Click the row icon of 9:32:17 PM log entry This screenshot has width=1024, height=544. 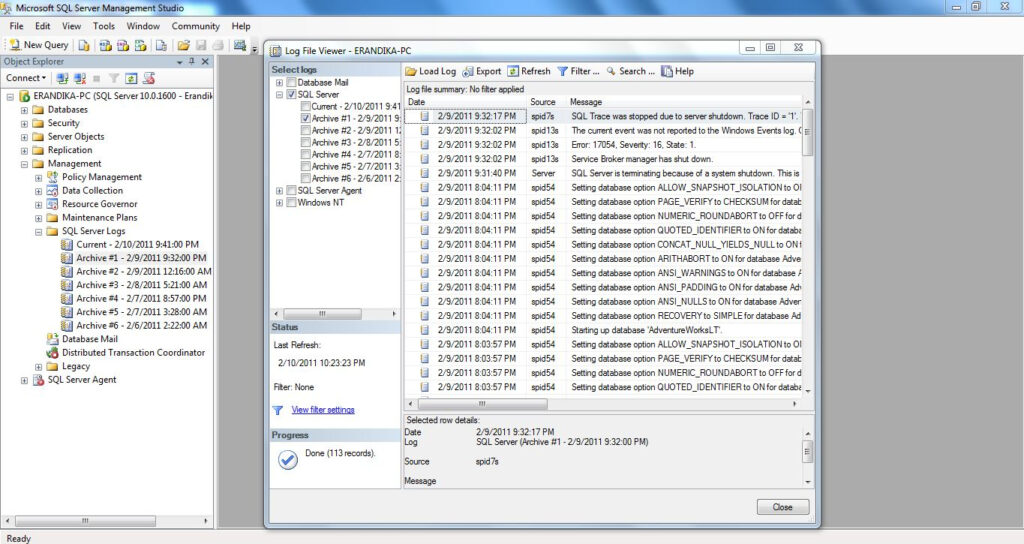pyautogui.click(x=424, y=116)
